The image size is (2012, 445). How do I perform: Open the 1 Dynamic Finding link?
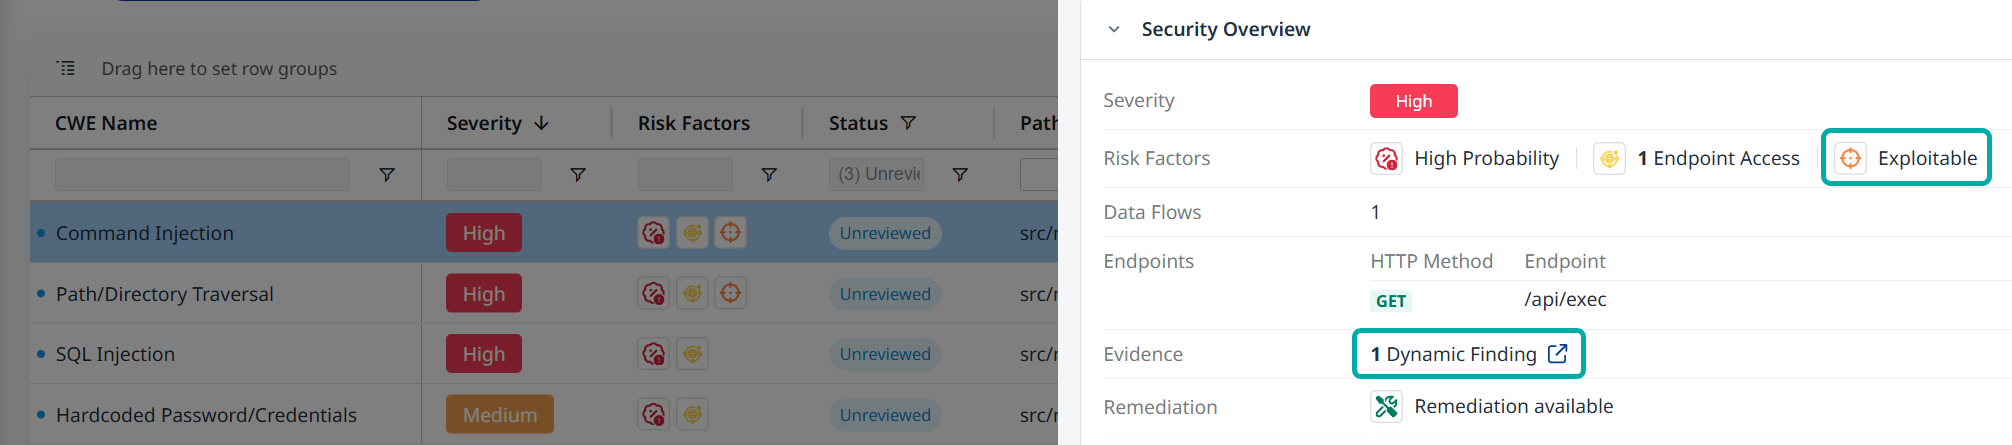[1453, 354]
